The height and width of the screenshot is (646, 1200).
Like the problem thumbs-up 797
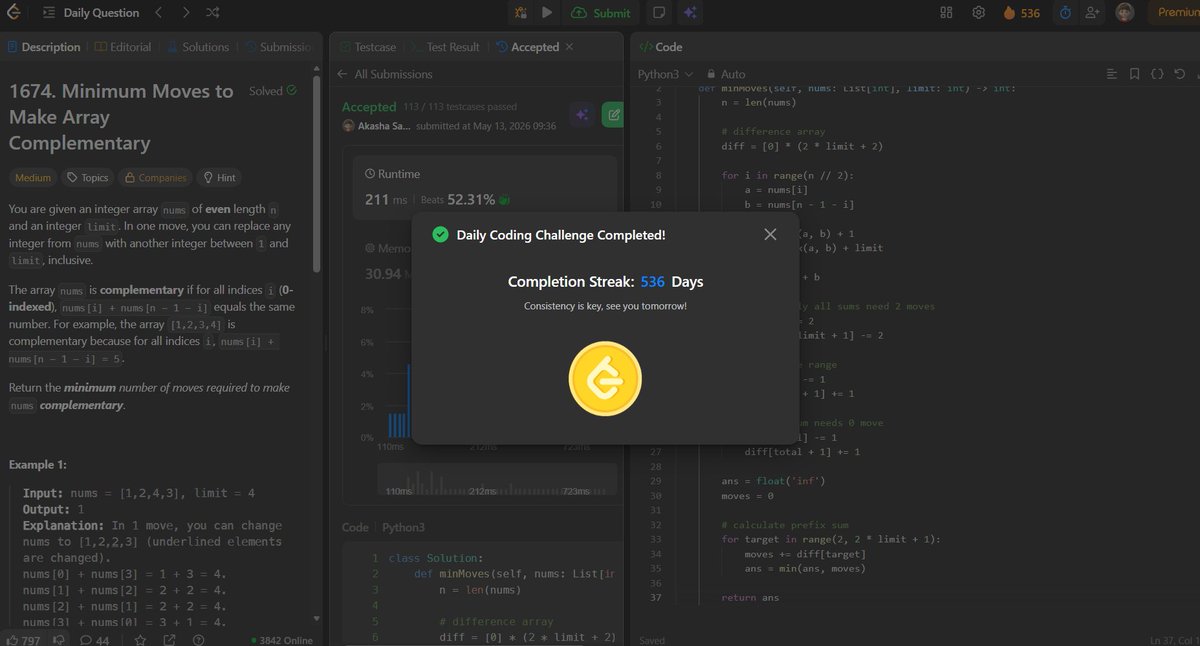pyautogui.click(x=24, y=640)
